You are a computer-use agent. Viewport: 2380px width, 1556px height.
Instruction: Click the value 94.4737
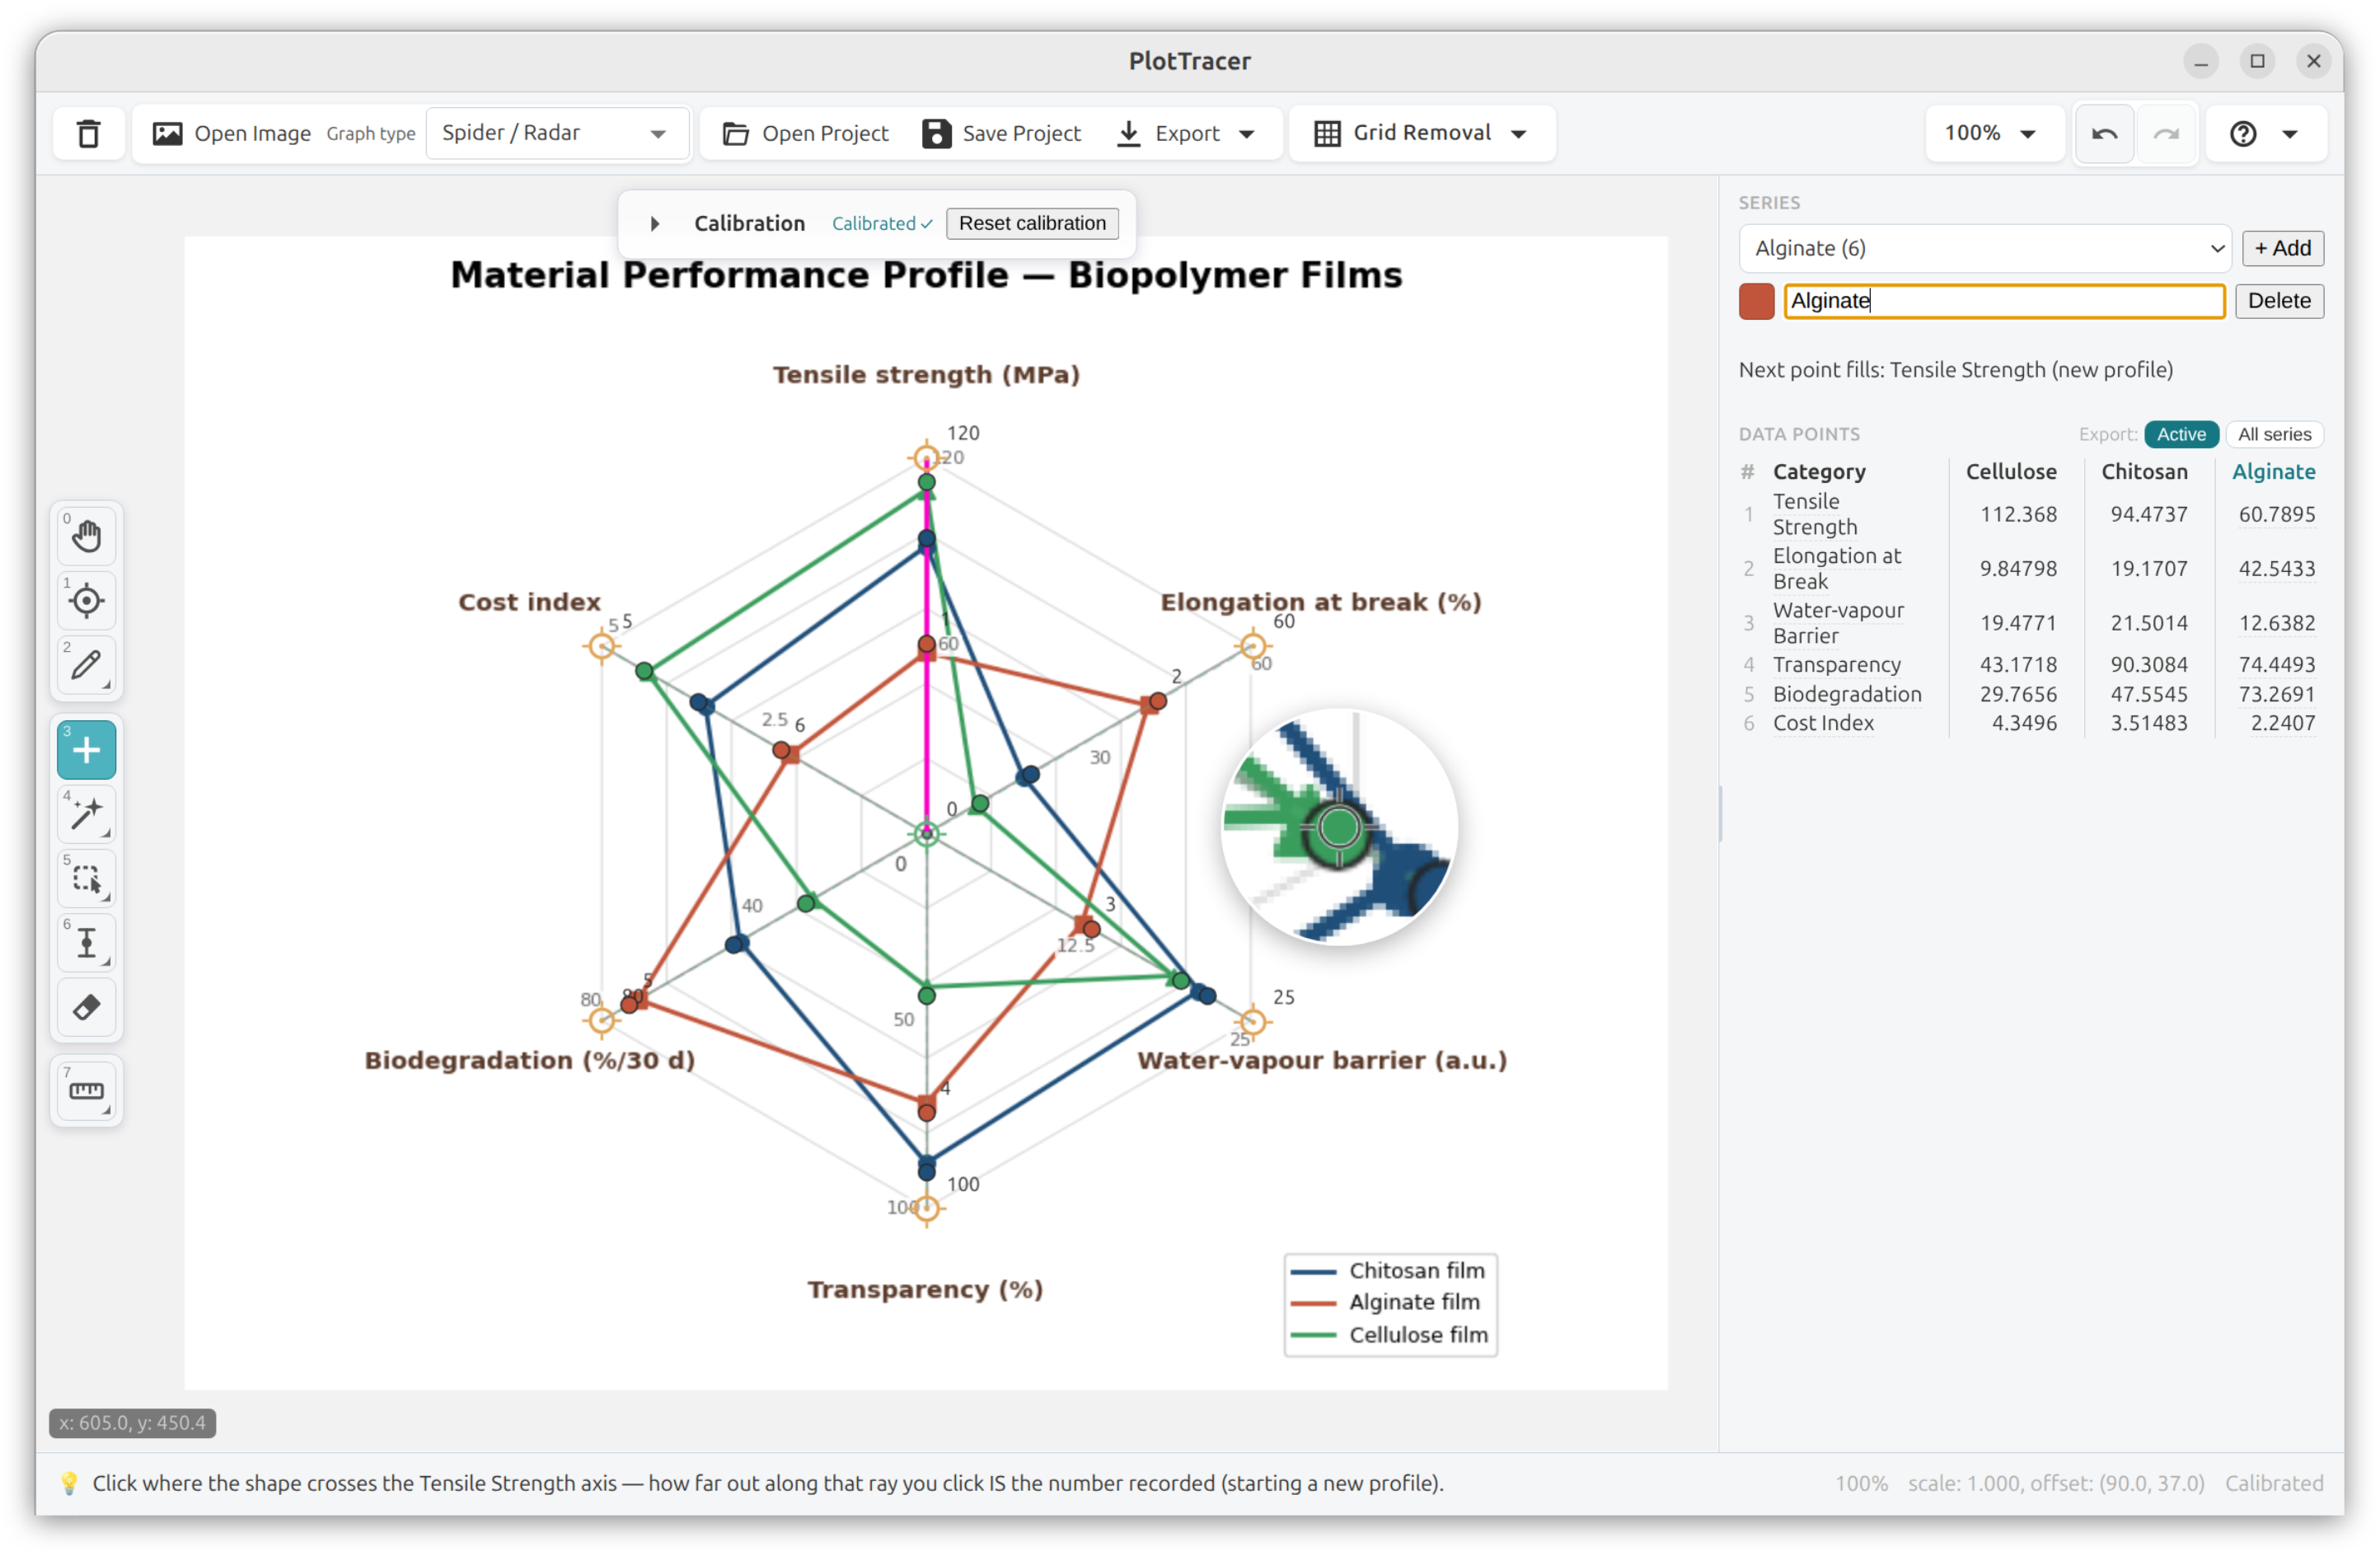point(2148,514)
